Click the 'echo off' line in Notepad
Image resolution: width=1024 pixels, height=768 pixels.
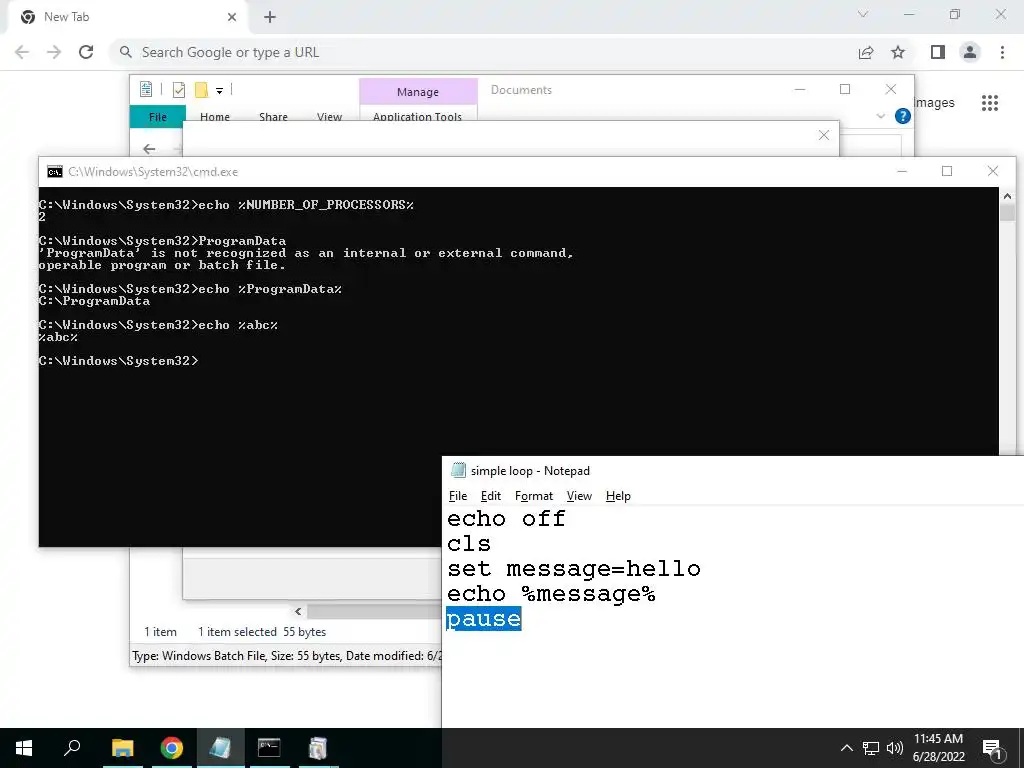coord(506,519)
